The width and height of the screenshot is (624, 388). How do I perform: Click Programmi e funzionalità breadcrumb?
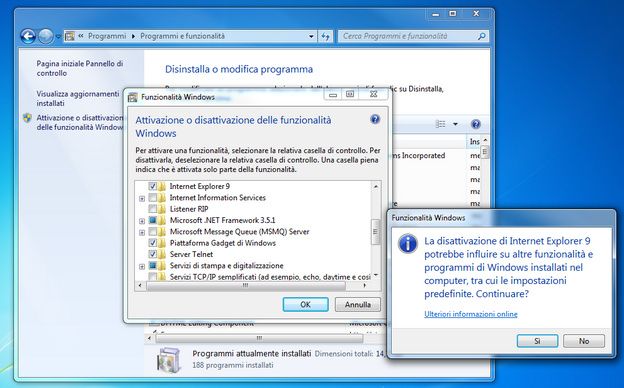click(x=182, y=36)
